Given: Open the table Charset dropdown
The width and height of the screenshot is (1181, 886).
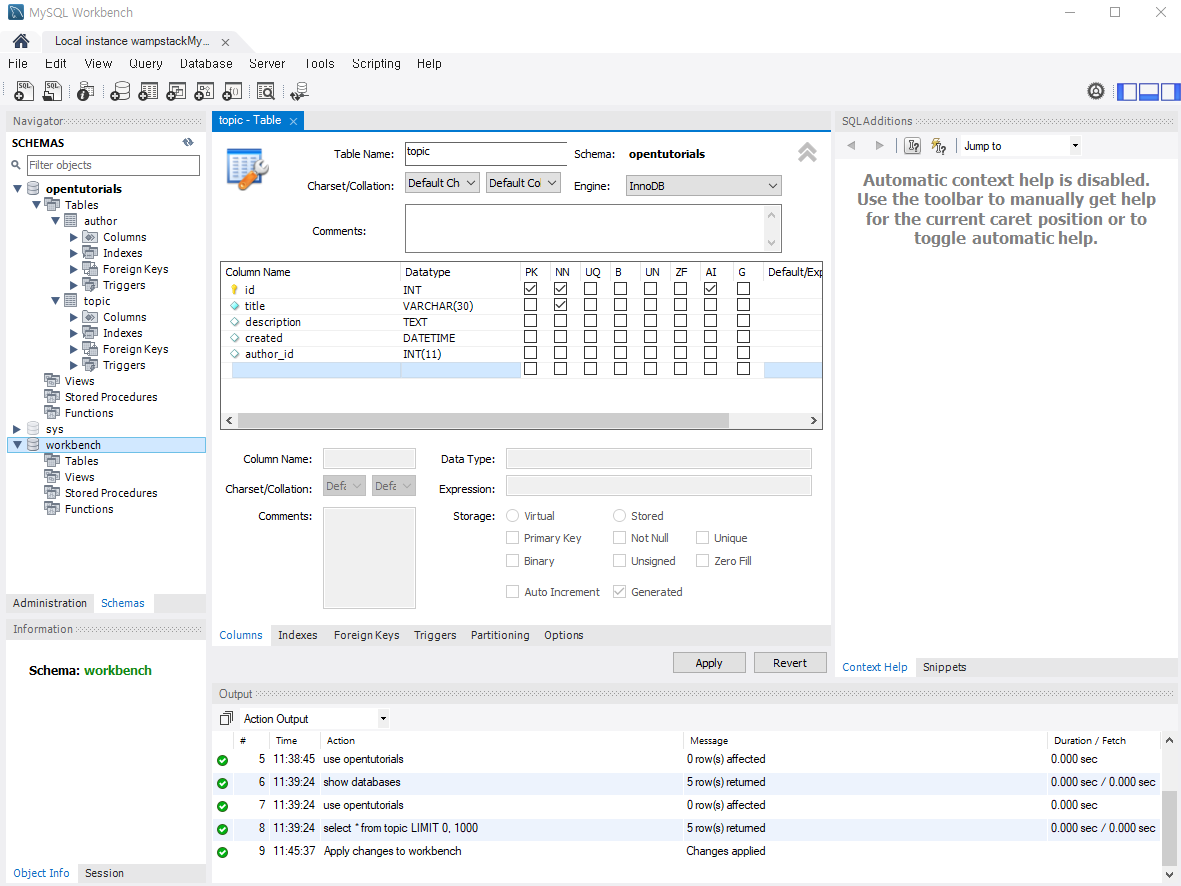Looking at the screenshot, I should coord(442,183).
